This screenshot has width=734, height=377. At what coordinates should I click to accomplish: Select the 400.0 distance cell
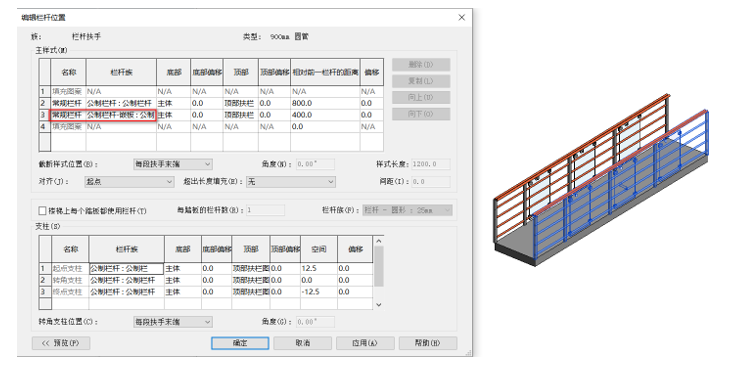325,115
